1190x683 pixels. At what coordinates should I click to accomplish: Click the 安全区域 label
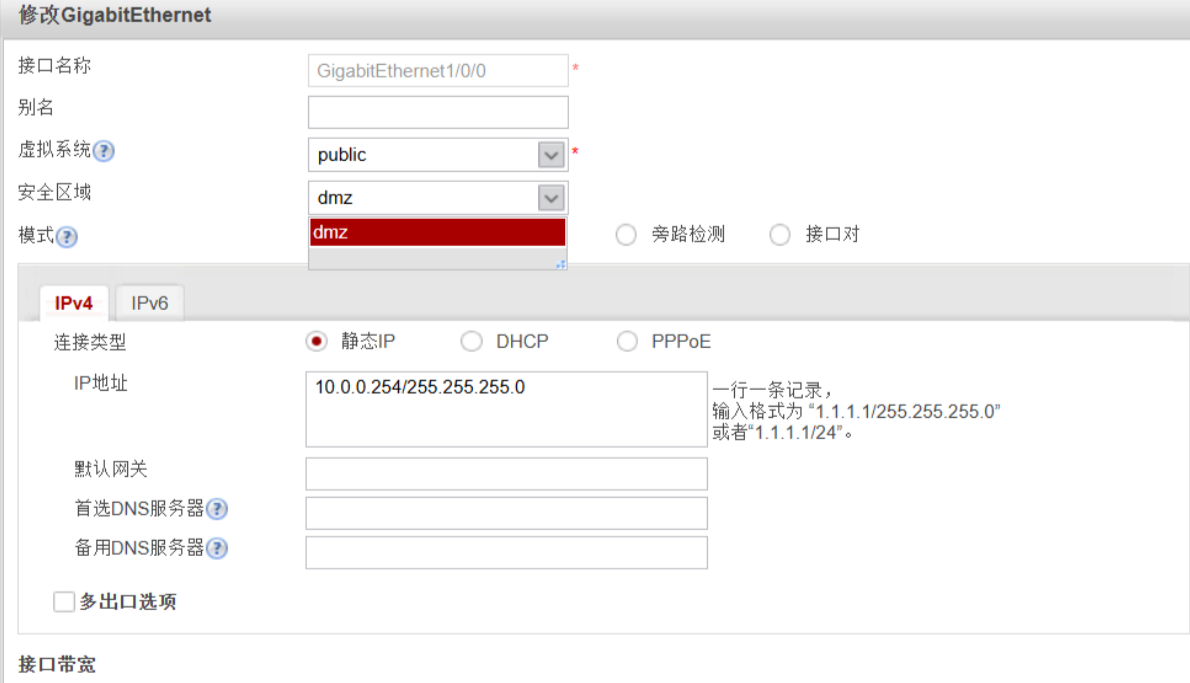(x=55, y=193)
